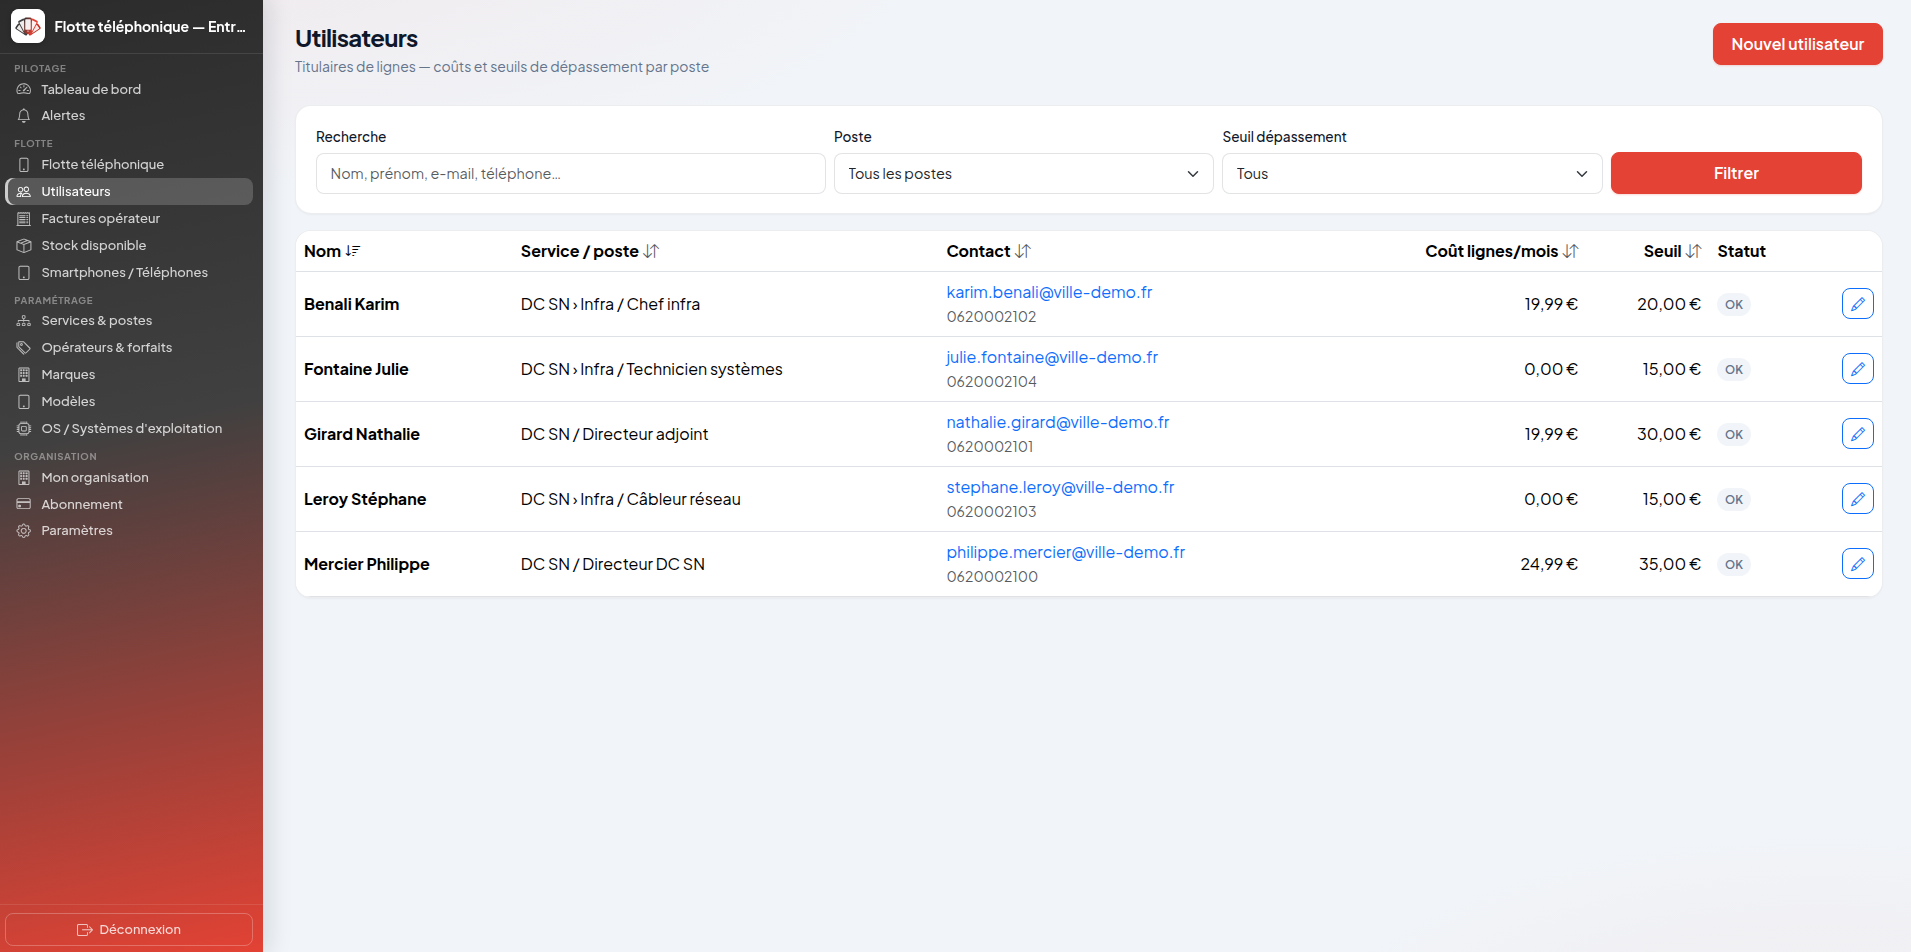Click the app logo icon in sidebar header
1911x952 pixels.
[x=28, y=26]
